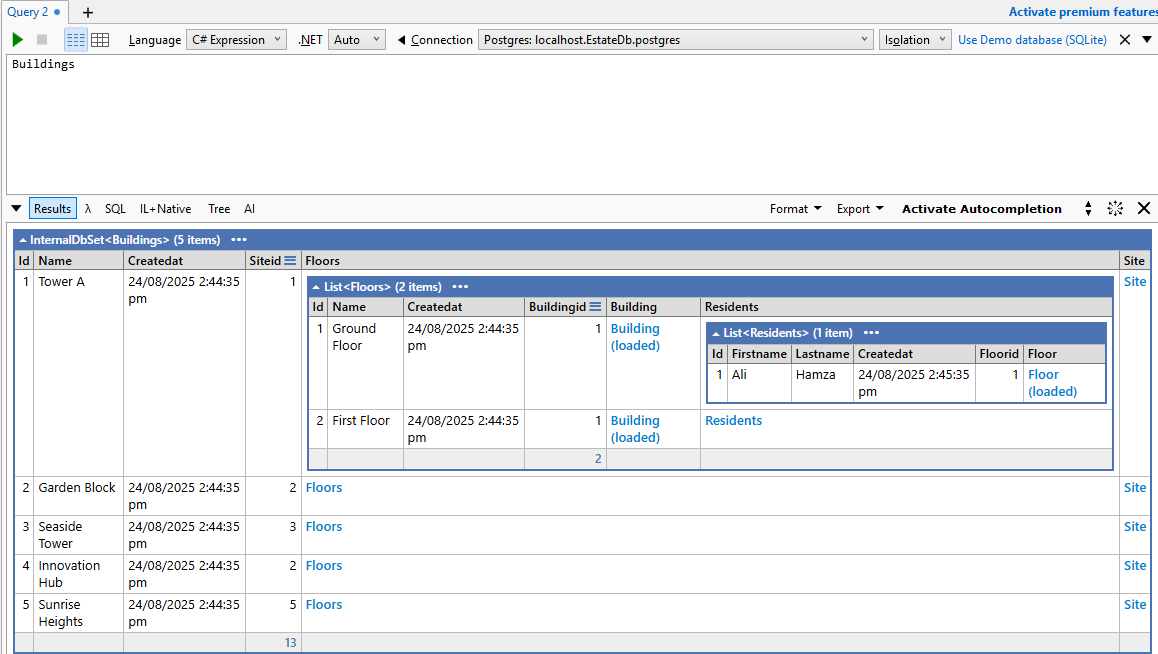
Task: Open Site link for Seaside Tower row
Action: (x=1134, y=526)
